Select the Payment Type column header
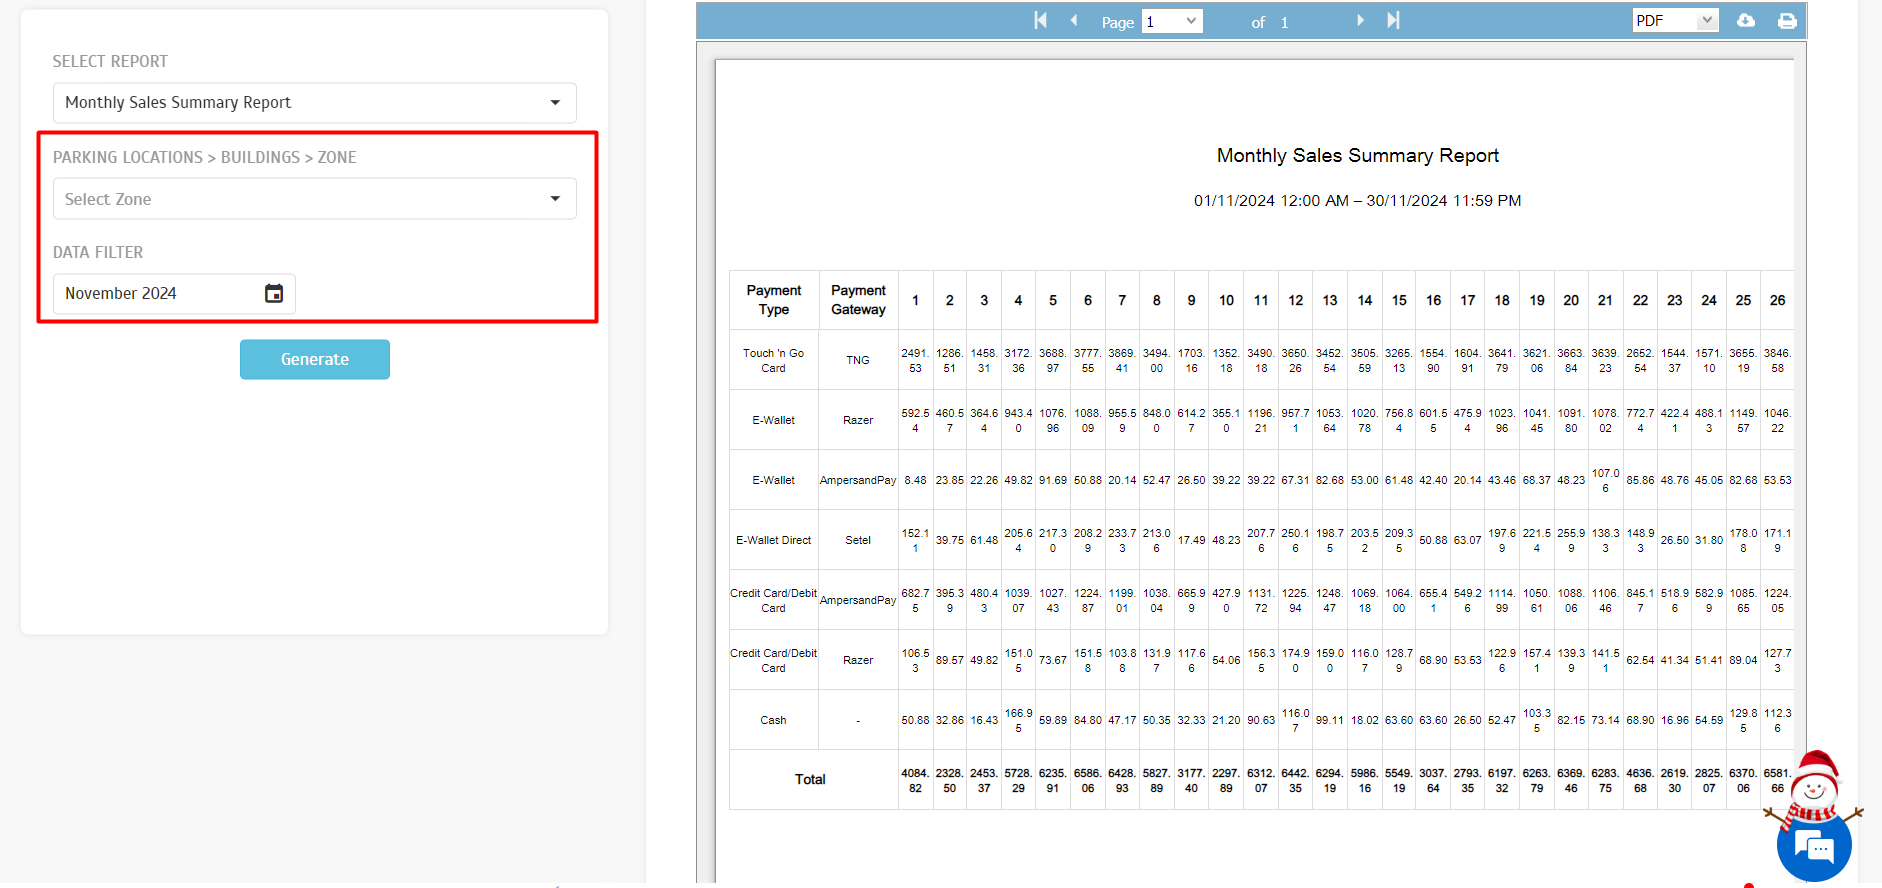 773,300
